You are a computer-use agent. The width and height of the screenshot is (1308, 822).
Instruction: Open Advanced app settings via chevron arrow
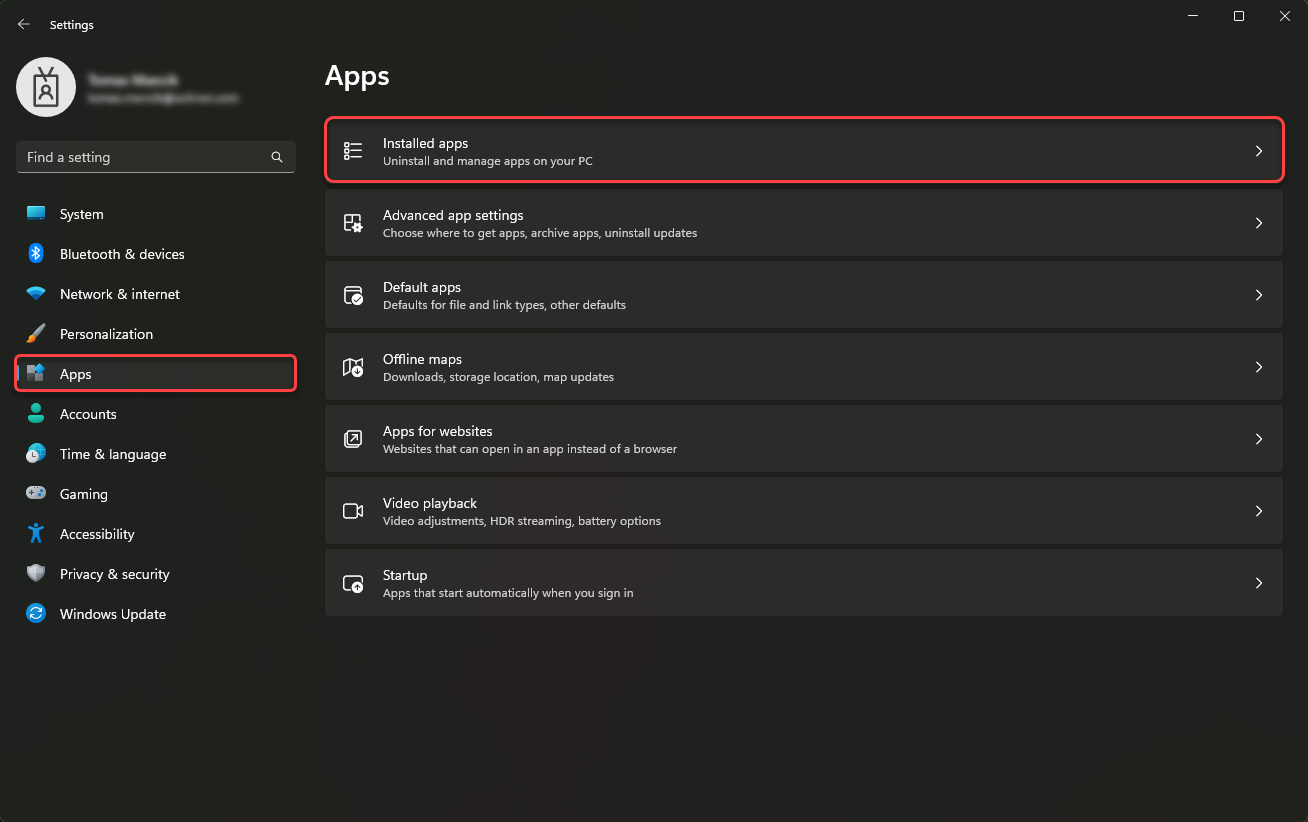coord(1259,223)
